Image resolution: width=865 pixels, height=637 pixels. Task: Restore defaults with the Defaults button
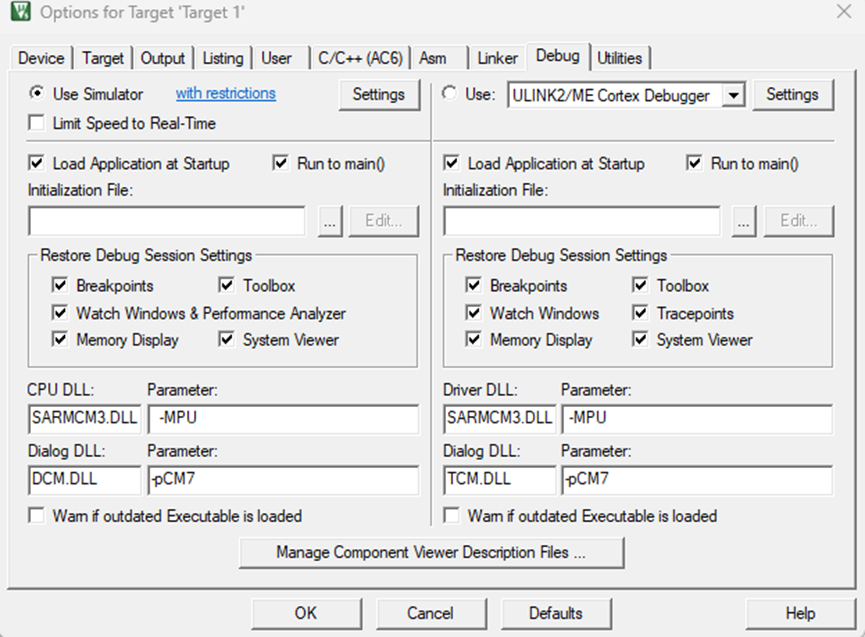click(556, 613)
